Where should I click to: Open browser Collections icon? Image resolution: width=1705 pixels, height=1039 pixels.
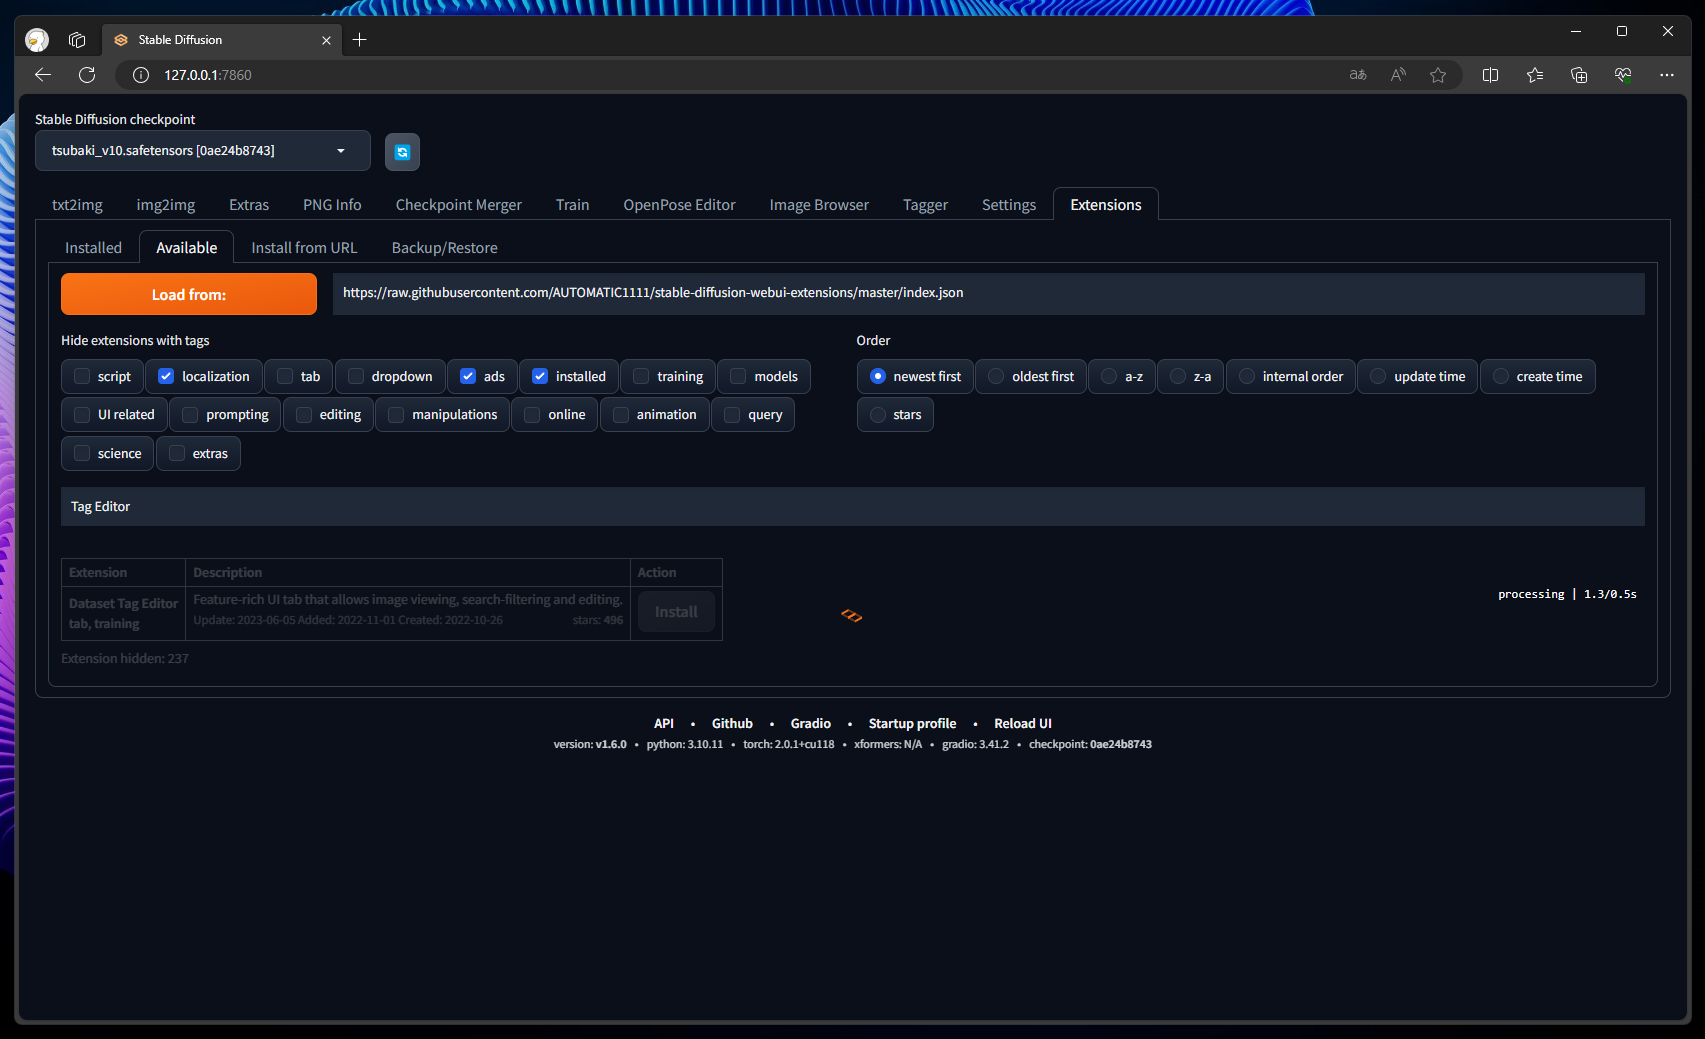(1578, 75)
